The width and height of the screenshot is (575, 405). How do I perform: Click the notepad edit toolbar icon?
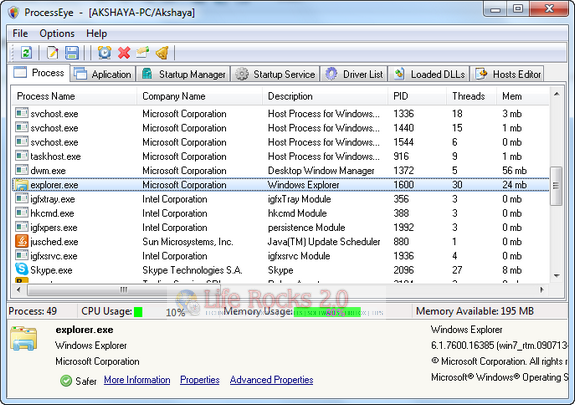(x=52, y=53)
